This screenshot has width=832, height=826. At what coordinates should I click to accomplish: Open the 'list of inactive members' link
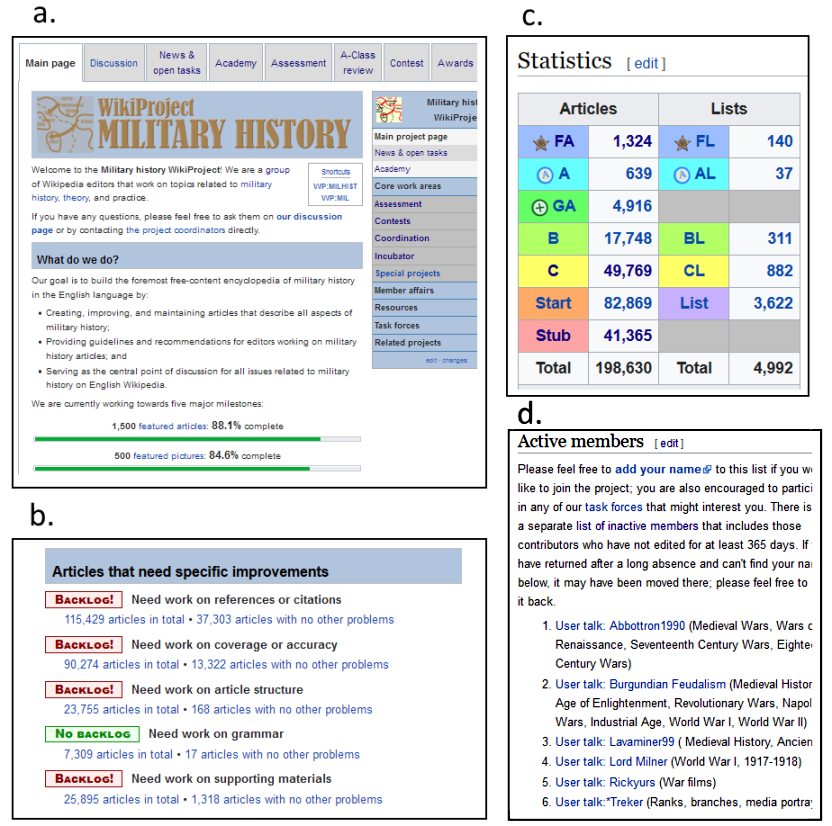click(x=637, y=526)
